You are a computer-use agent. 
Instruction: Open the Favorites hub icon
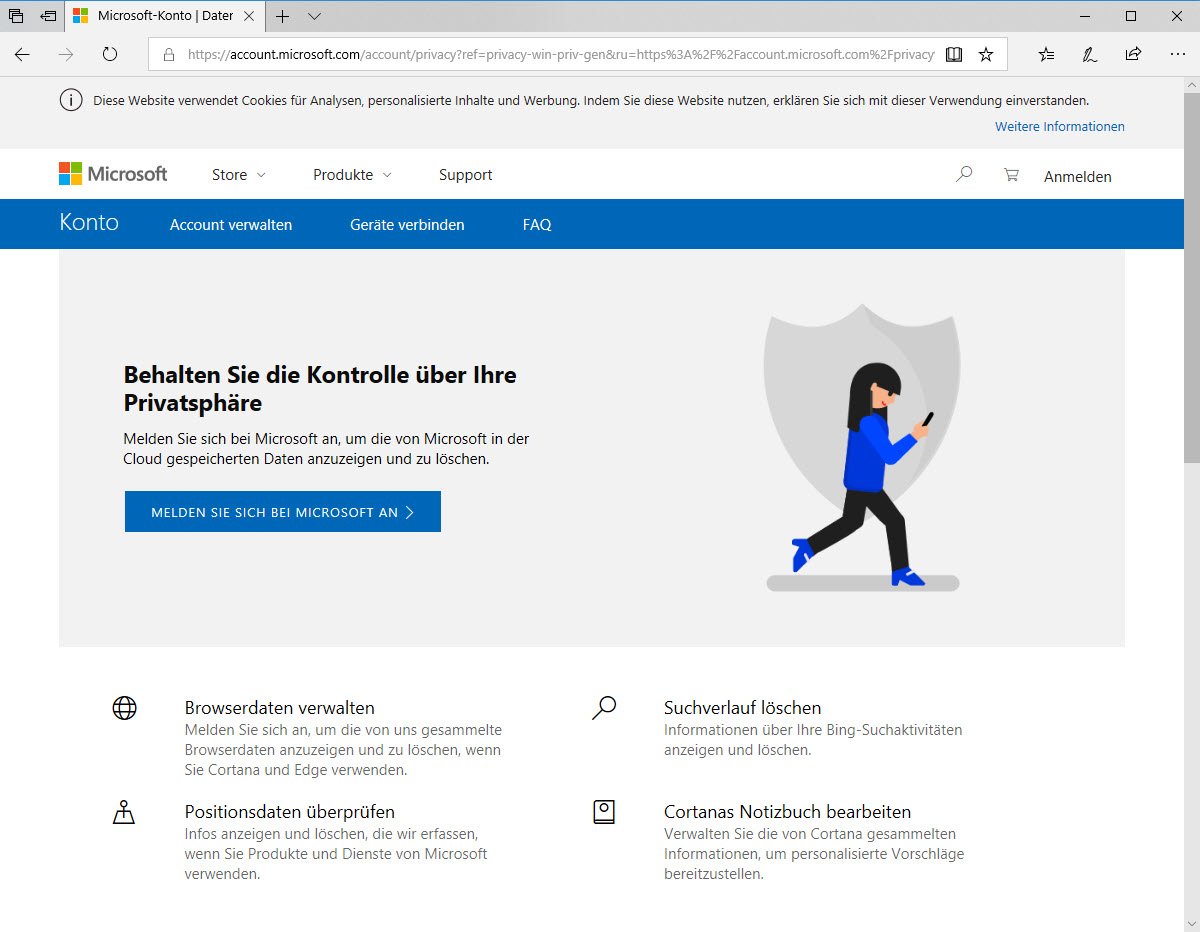coord(1046,55)
